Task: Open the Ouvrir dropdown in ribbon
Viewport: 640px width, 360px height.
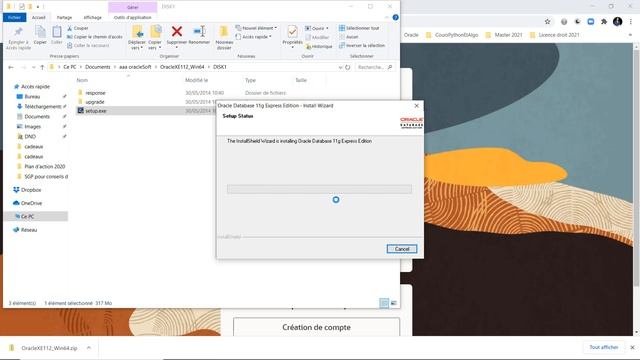Action: 317,28
